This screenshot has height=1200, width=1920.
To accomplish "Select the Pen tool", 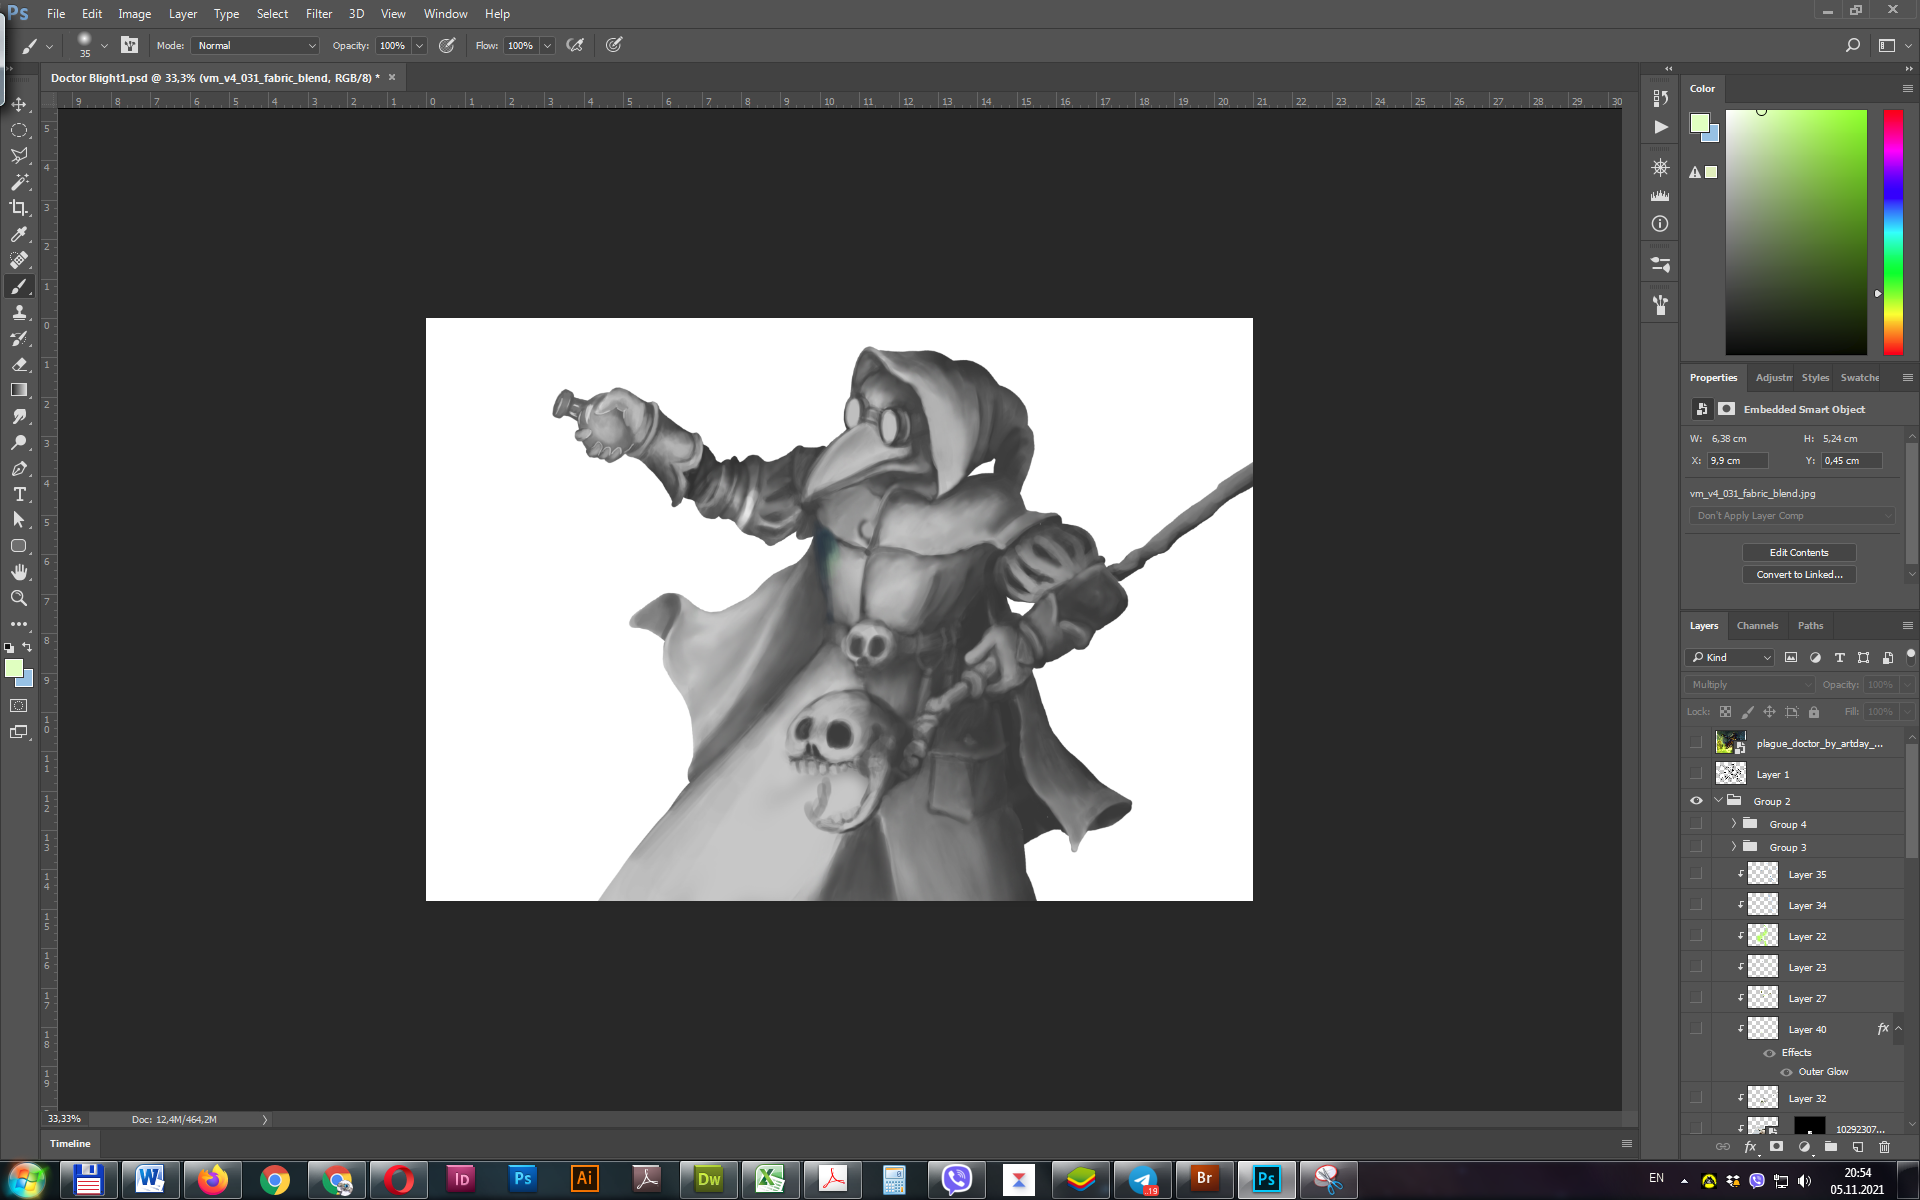I will pos(19,468).
